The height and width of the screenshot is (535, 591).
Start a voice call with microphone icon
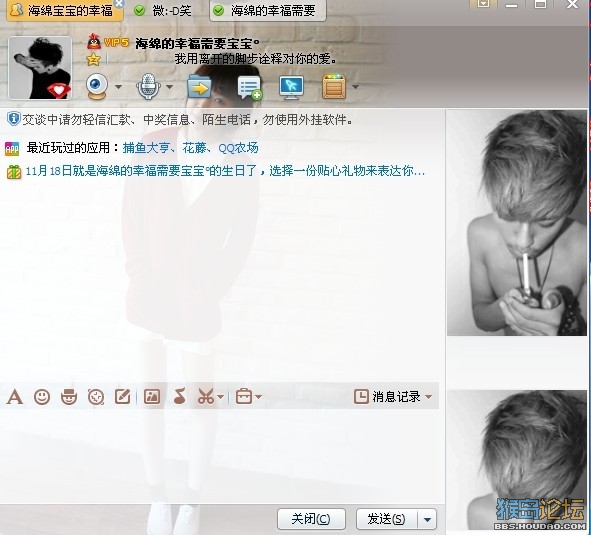pos(148,86)
